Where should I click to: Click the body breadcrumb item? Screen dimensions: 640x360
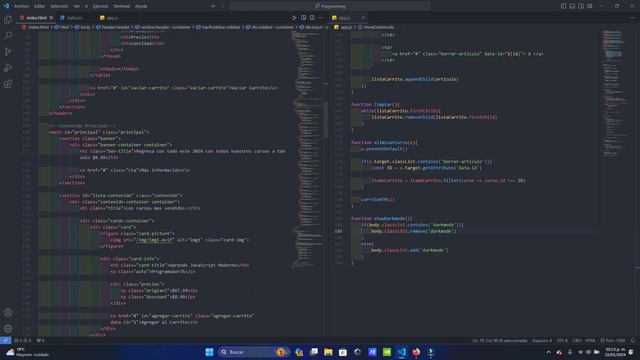(x=83, y=27)
